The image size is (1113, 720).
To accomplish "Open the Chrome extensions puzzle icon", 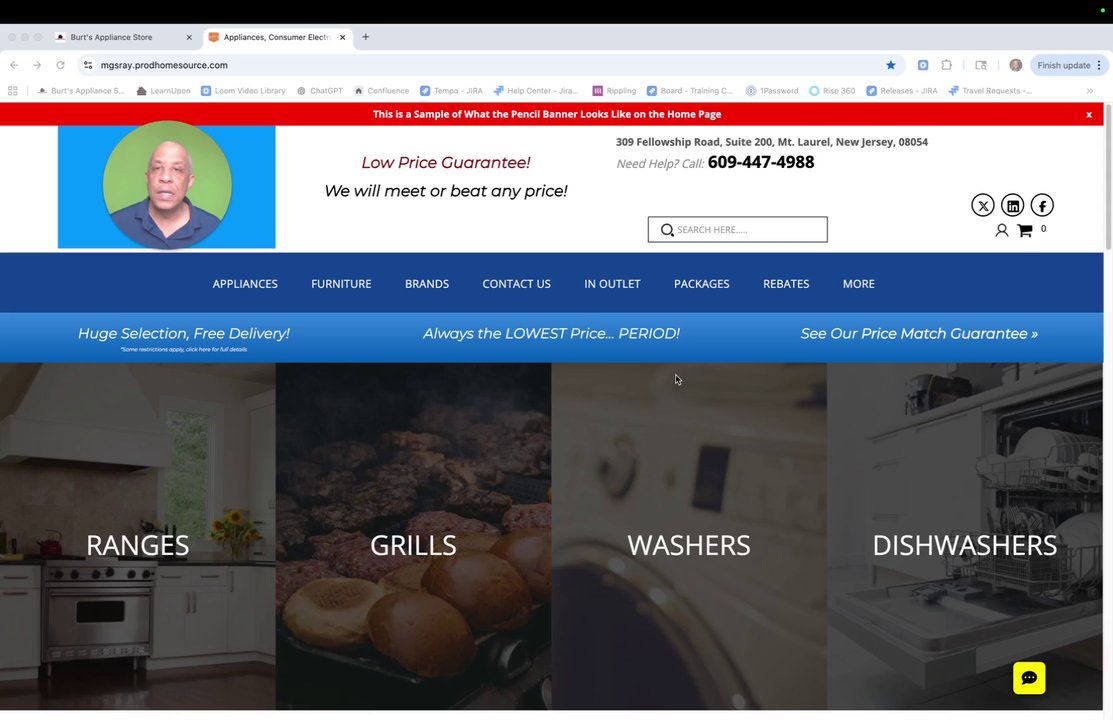I will coord(946,65).
